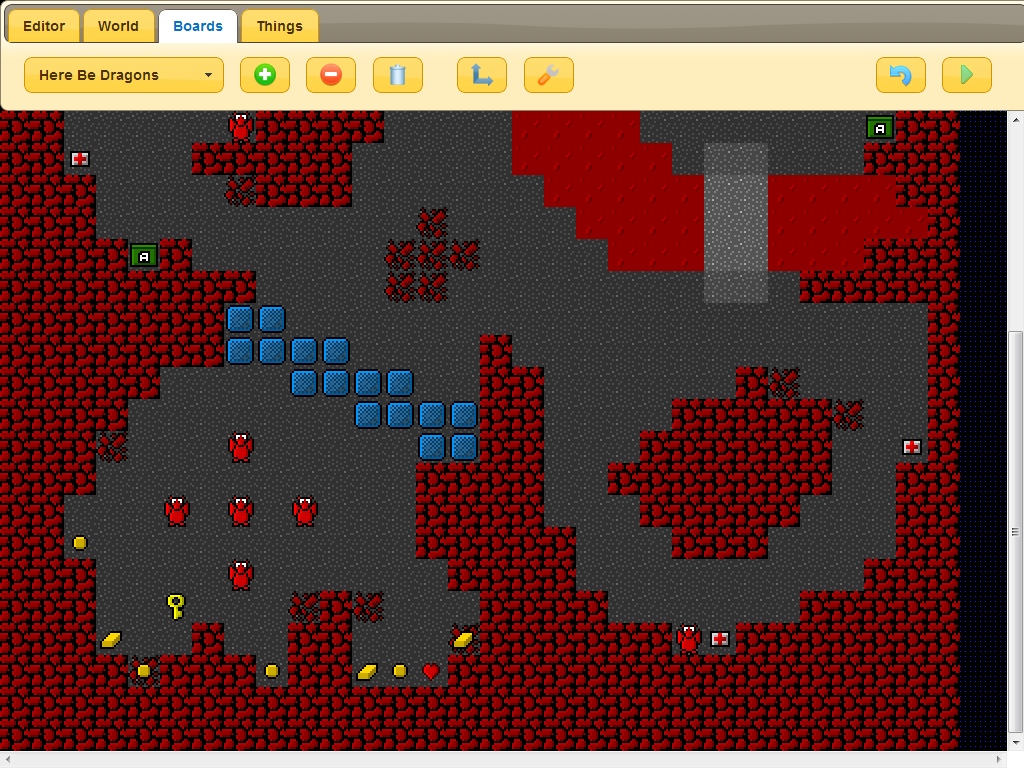This screenshot has height=768, width=1024.
Task: Click the medkit in the top-left cave
Action: click(x=80, y=159)
